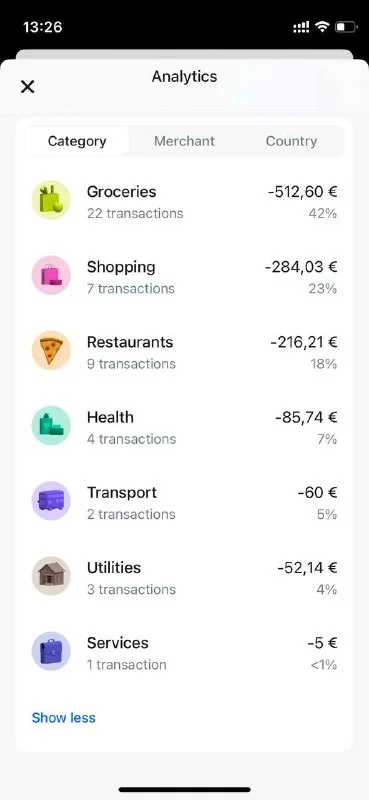
Task: Open the Health -85,74 € amount
Action: (x=306, y=417)
